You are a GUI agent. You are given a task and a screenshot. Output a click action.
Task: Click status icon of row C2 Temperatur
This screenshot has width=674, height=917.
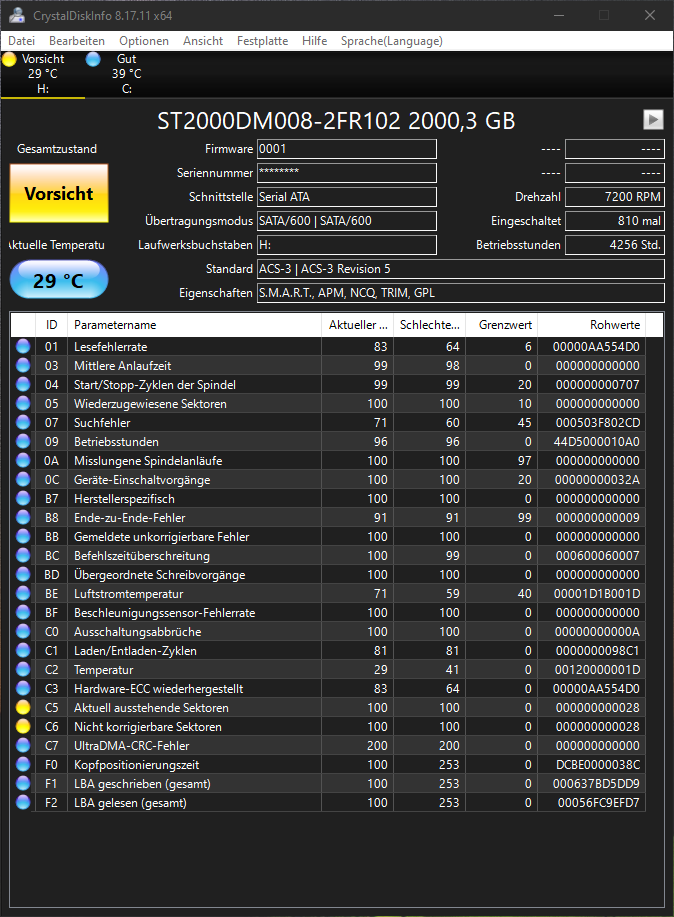pos(23,670)
